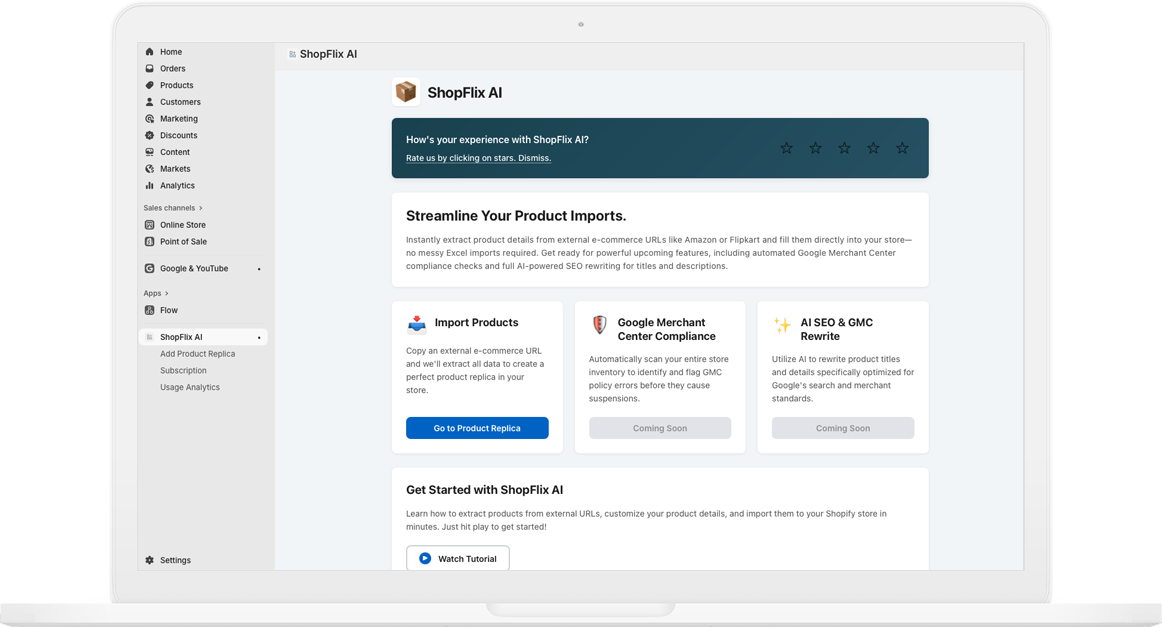Open the Google & YouTube channel icon

click(150, 268)
